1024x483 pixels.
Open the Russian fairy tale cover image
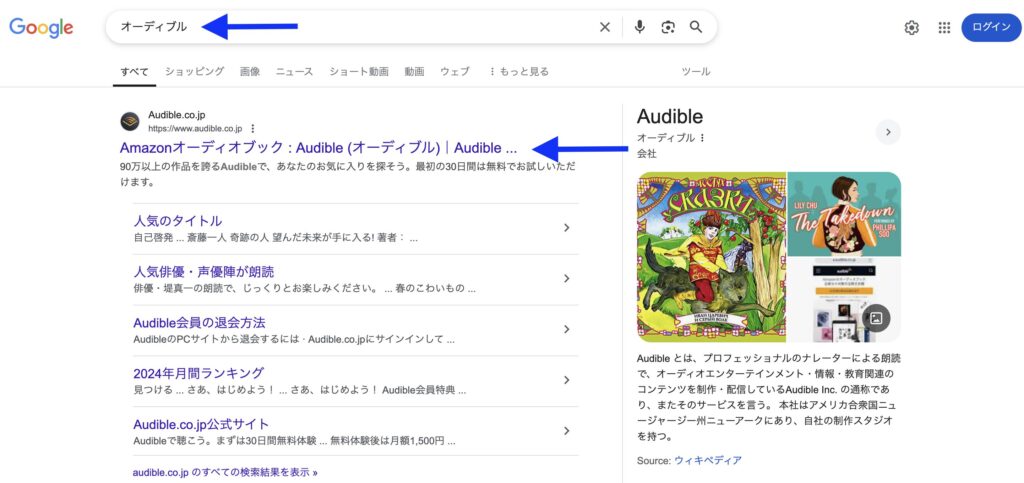click(711, 257)
